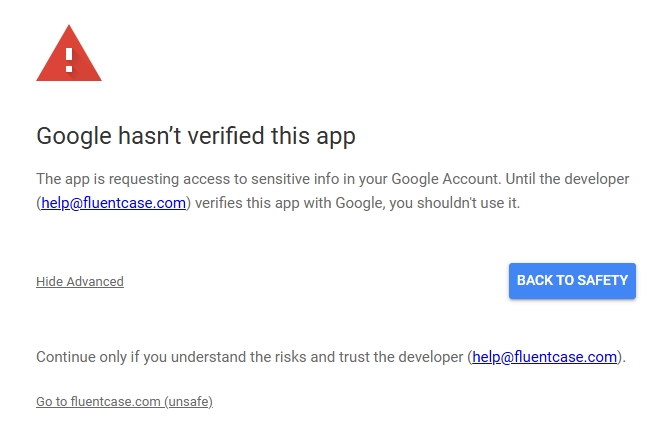Click the word 'SAFETY' on blue button

(602, 280)
